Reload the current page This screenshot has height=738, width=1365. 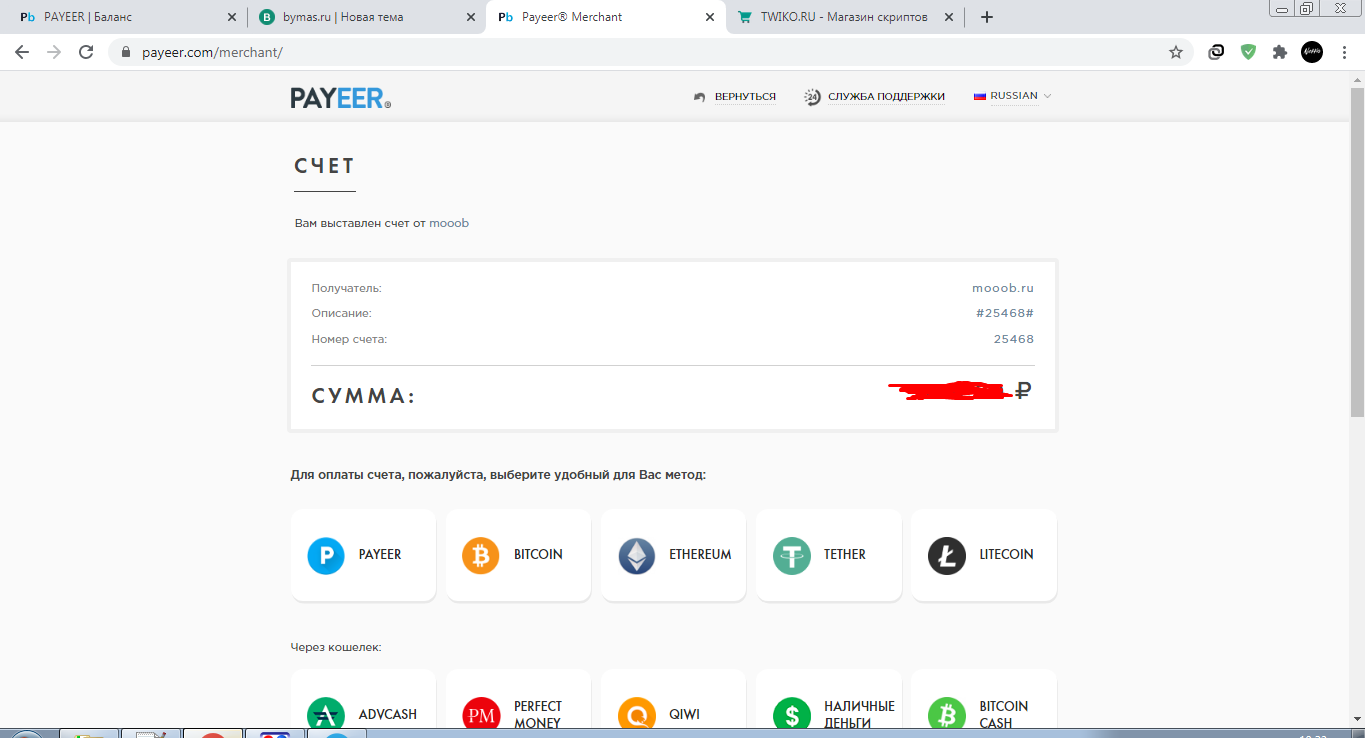[86, 52]
